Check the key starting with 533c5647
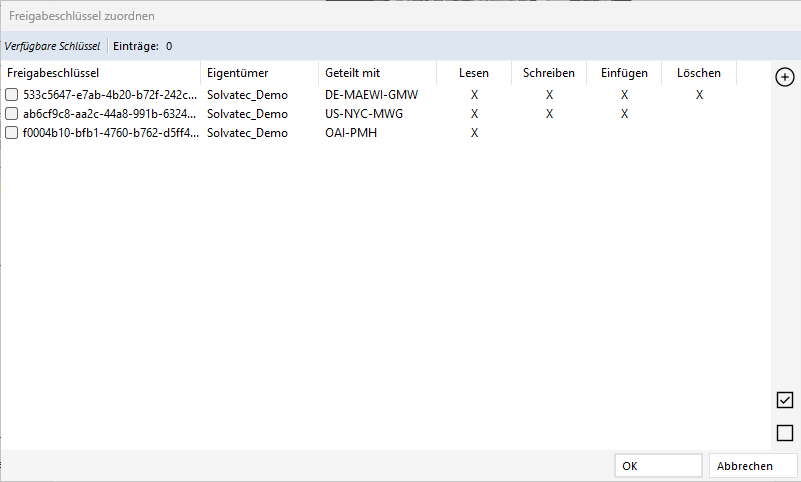This screenshot has width=801, height=482. pyautogui.click(x=12, y=95)
